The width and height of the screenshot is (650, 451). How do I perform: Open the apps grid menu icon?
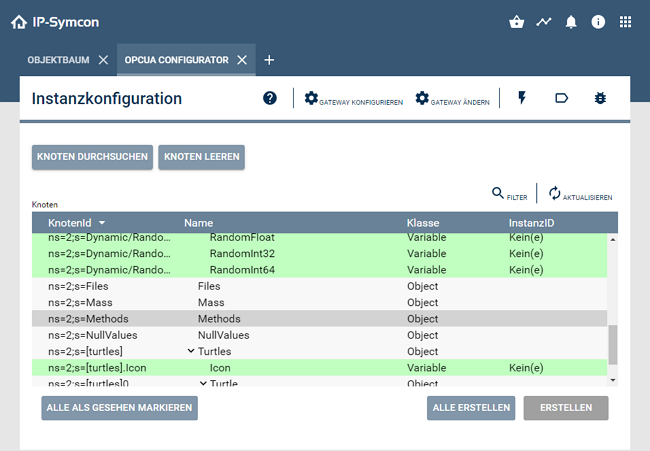[x=626, y=22]
